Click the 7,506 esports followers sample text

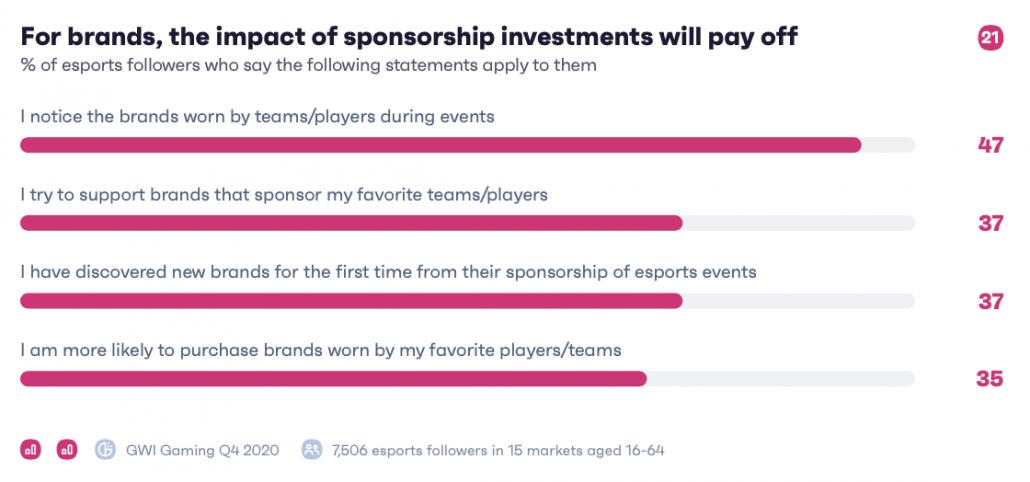click(499, 450)
